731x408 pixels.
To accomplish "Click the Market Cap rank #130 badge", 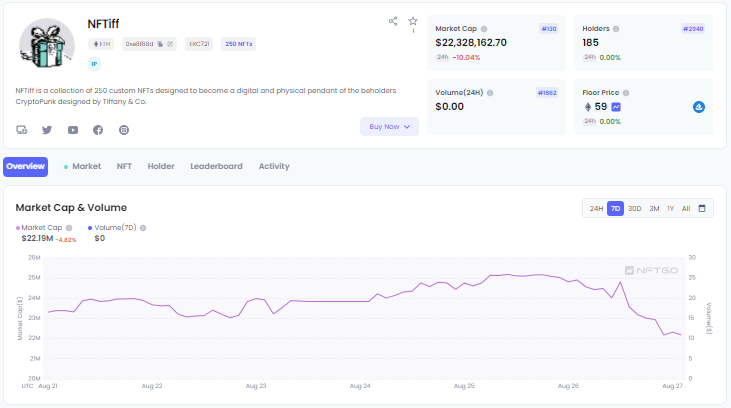I will tap(549, 29).
